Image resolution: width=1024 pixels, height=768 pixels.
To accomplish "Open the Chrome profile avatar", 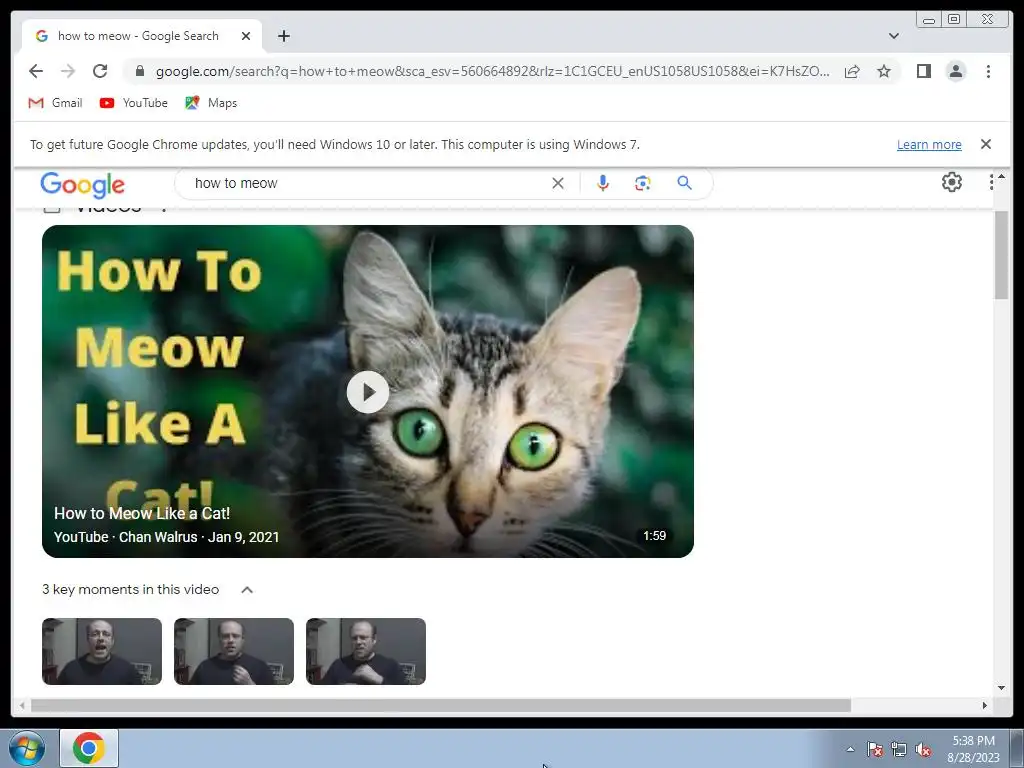I will [955, 71].
